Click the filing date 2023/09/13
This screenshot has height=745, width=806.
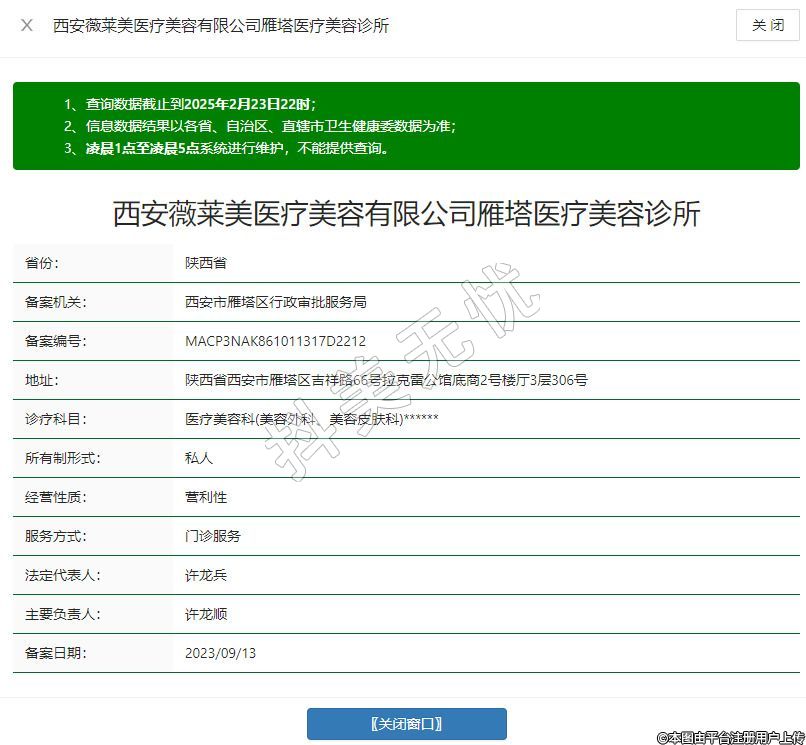tap(220, 653)
